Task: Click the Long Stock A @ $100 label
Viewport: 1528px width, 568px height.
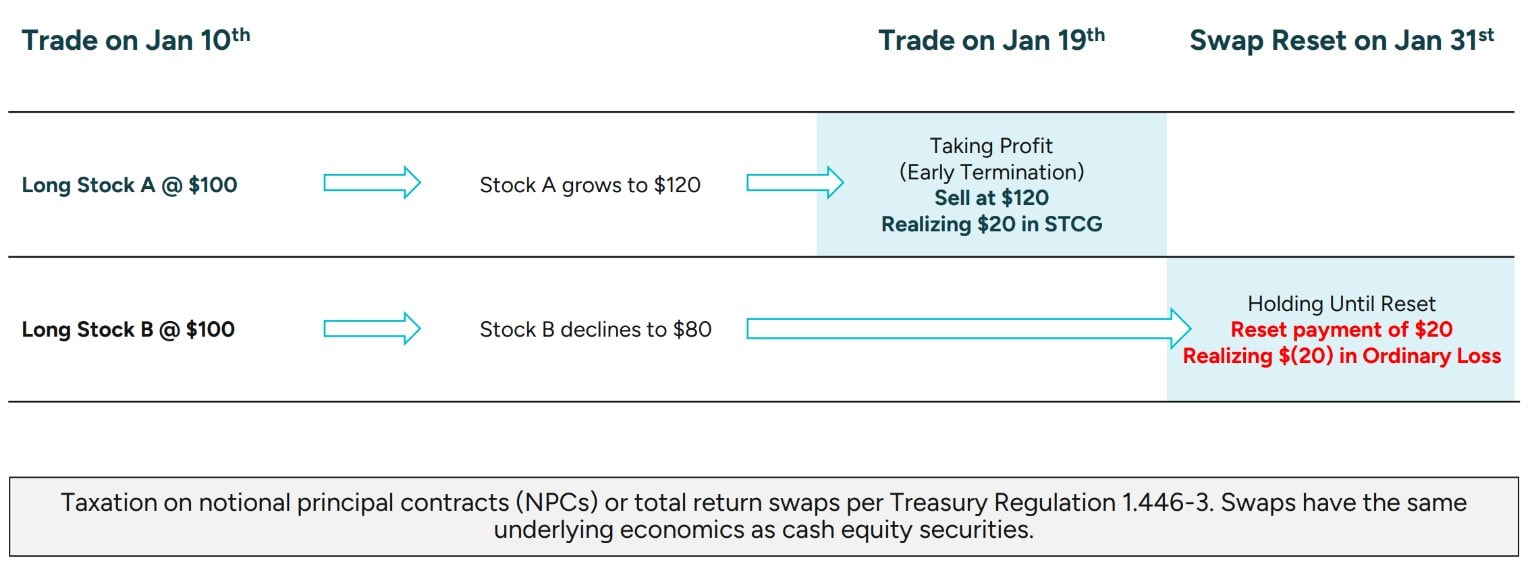Action: 130,185
